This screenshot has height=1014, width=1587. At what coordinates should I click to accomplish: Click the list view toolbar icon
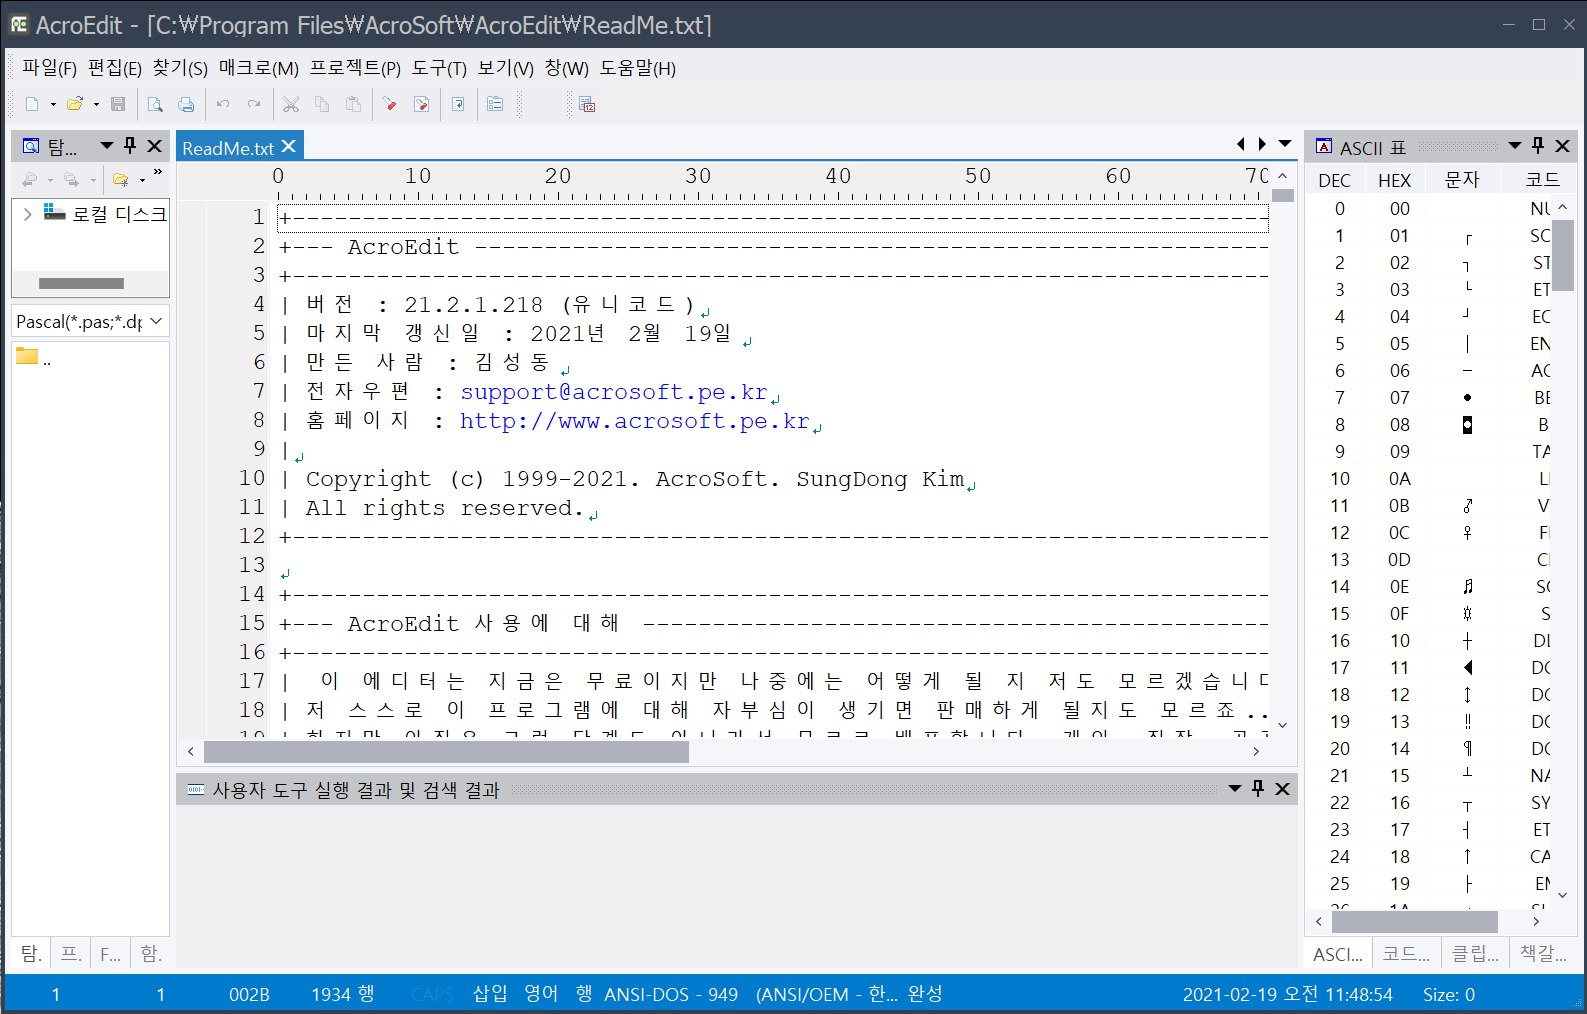pos(495,104)
